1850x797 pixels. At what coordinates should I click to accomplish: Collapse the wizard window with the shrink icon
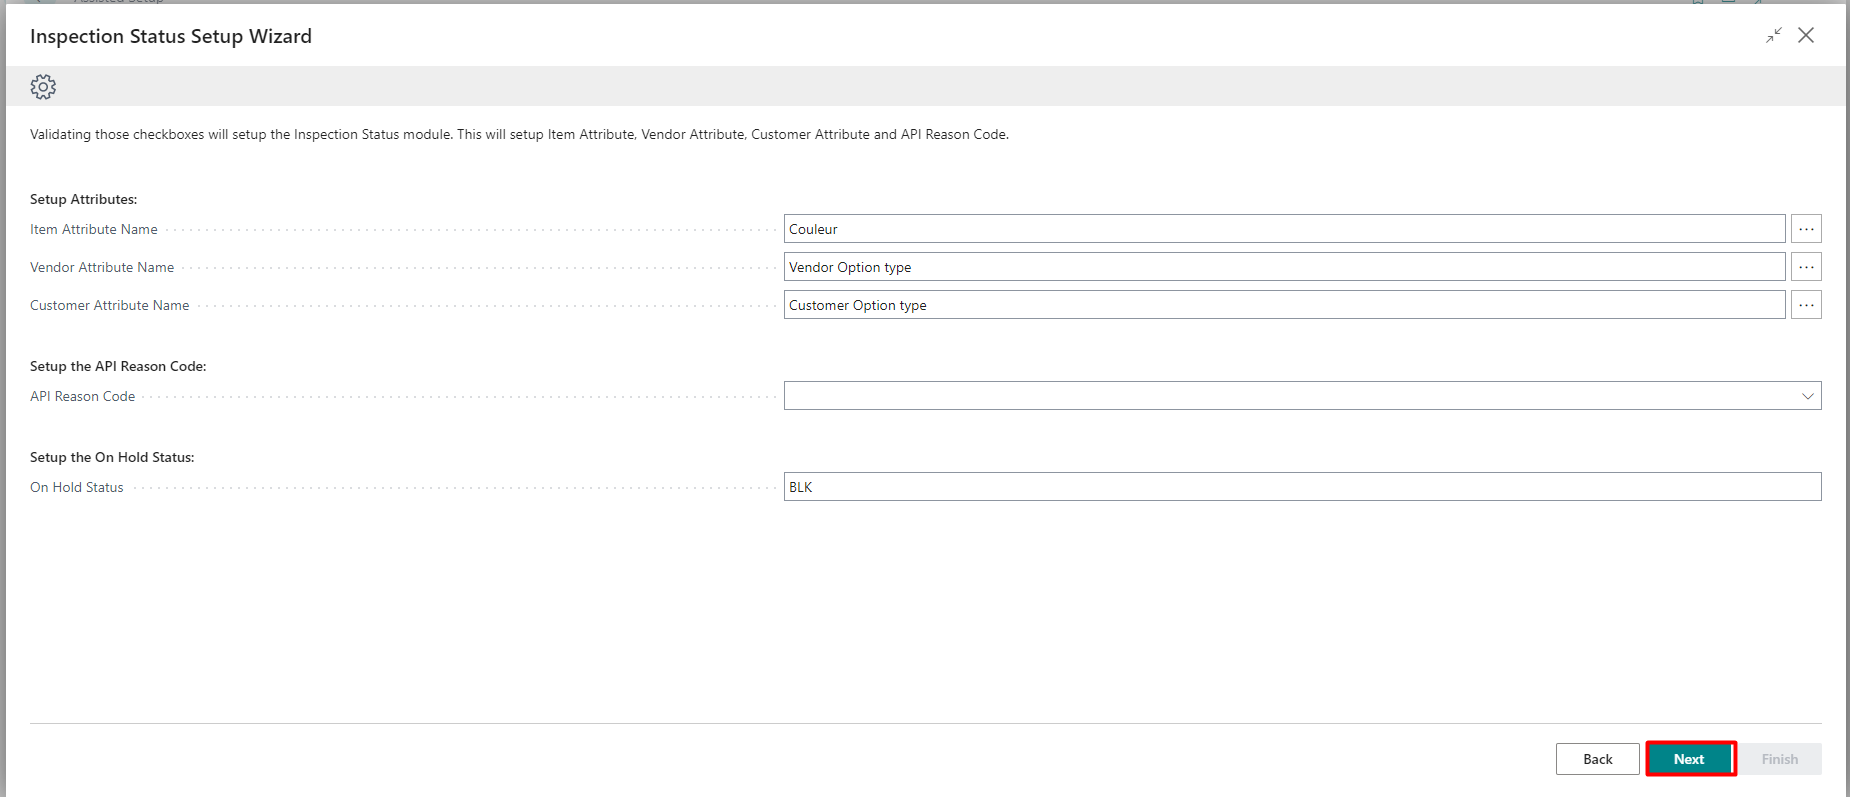(1774, 36)
